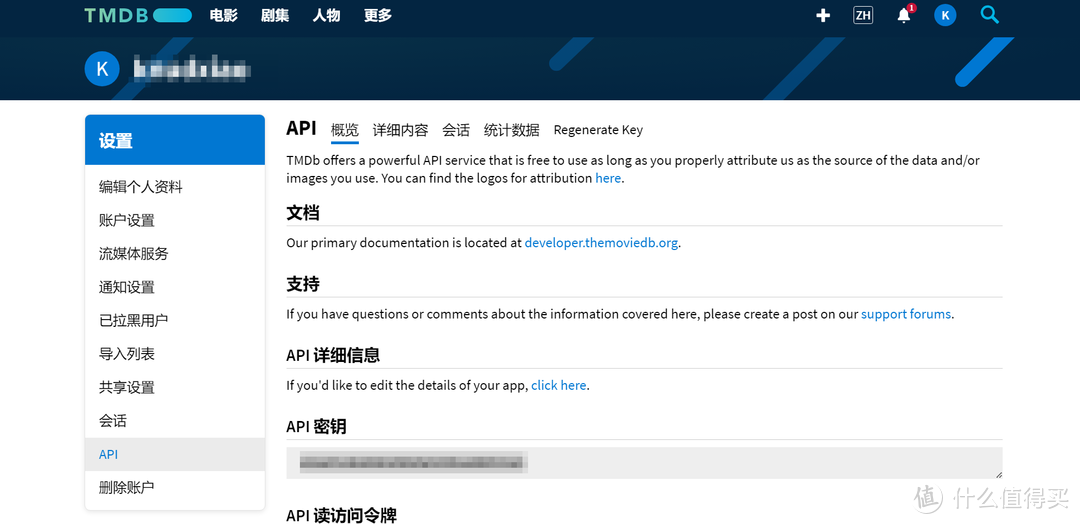This screenshot has height=524, width=1080.
Task: Click the blurred username in the header
Action: 191,70
